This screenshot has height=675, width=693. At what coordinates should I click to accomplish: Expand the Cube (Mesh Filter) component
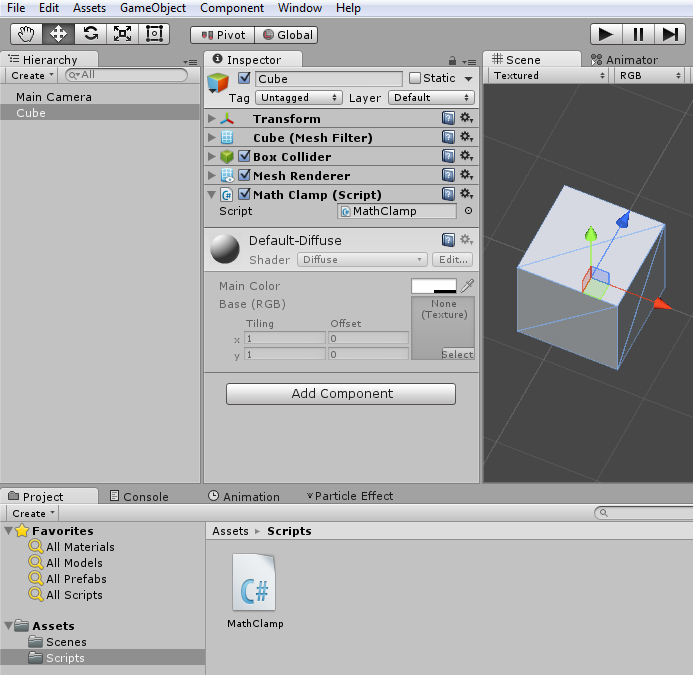(x=212, y=137)
